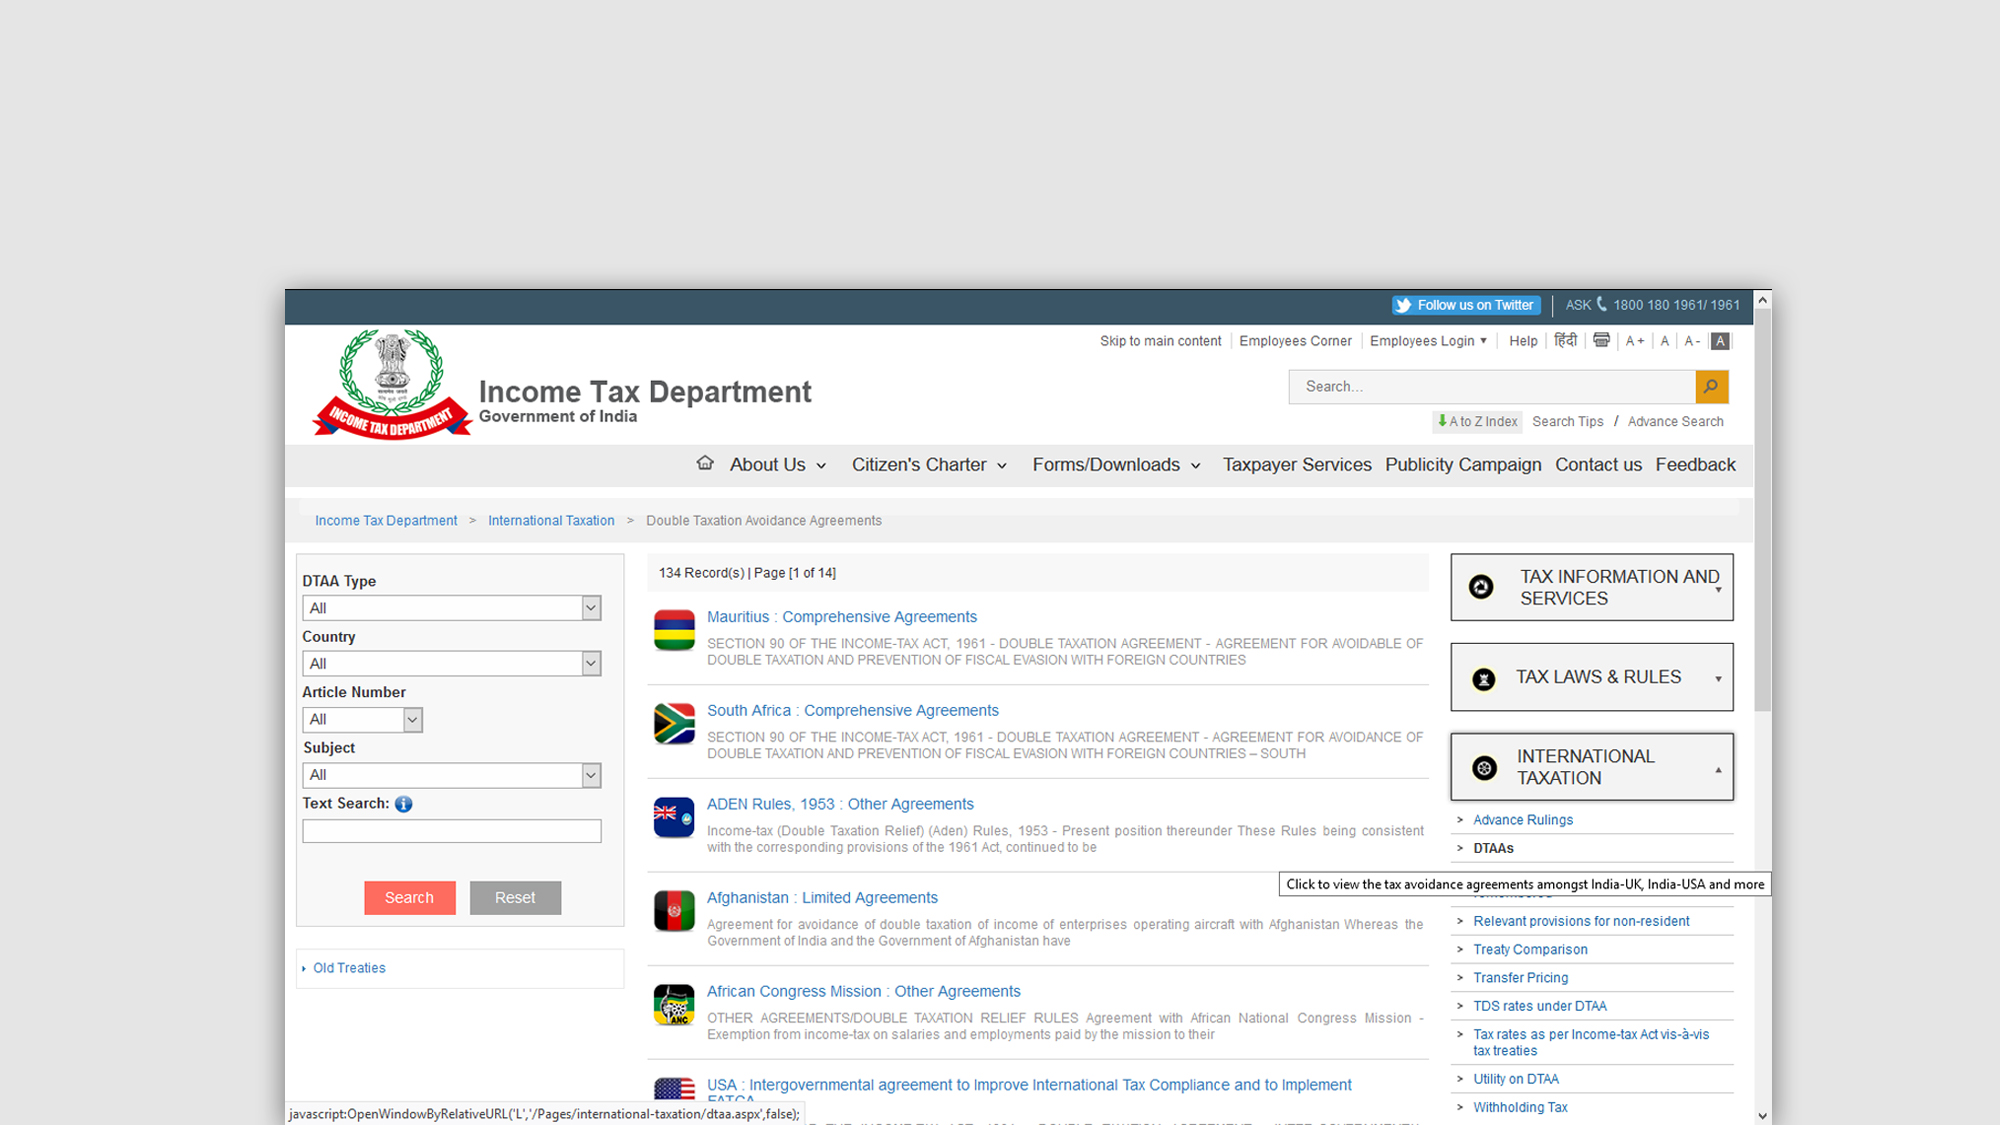Click the South Africa flag icon
Image resolution: width=2000 pixels, height=1125 pixels.
(x=674, y=724)
